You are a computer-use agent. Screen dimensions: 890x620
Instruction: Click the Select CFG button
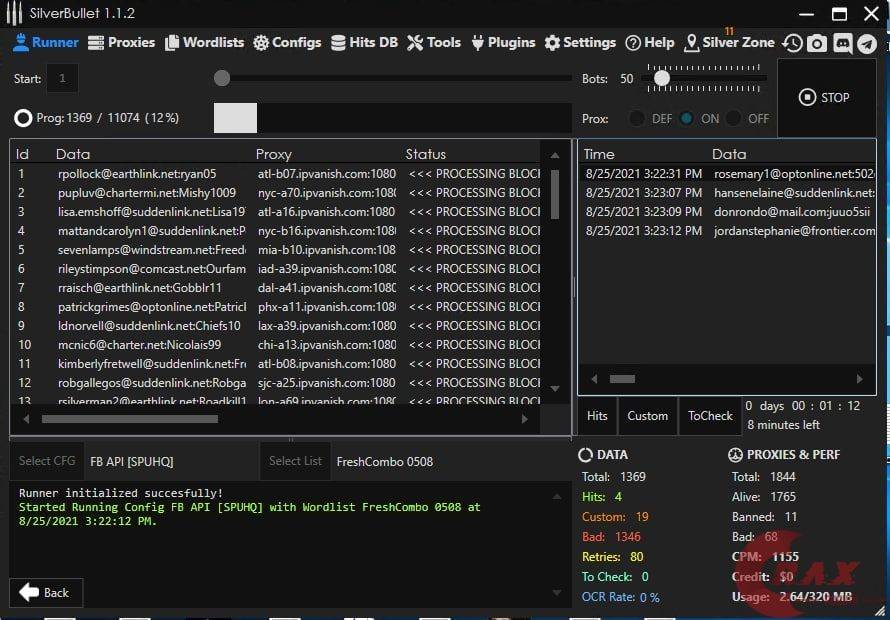47,461
